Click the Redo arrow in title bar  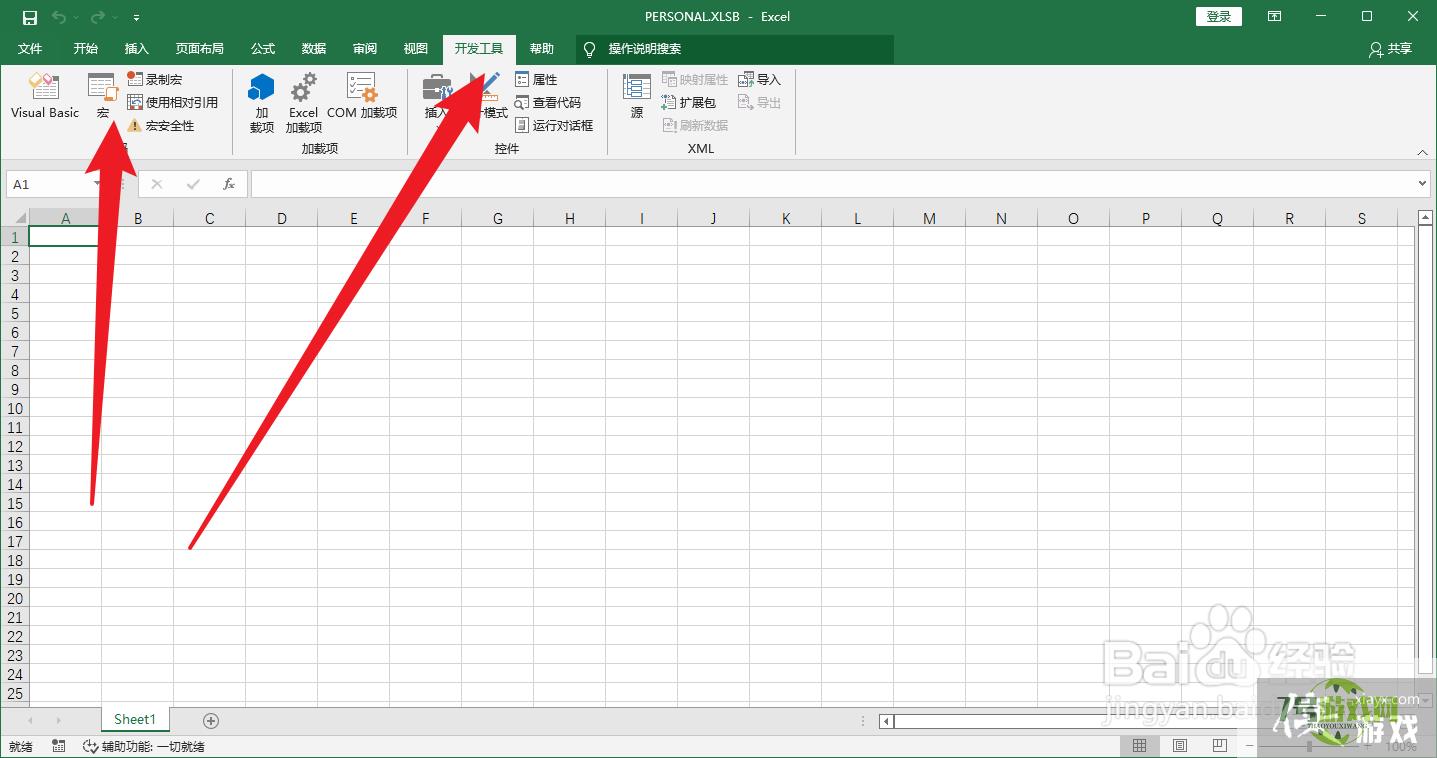coord(98,17)
